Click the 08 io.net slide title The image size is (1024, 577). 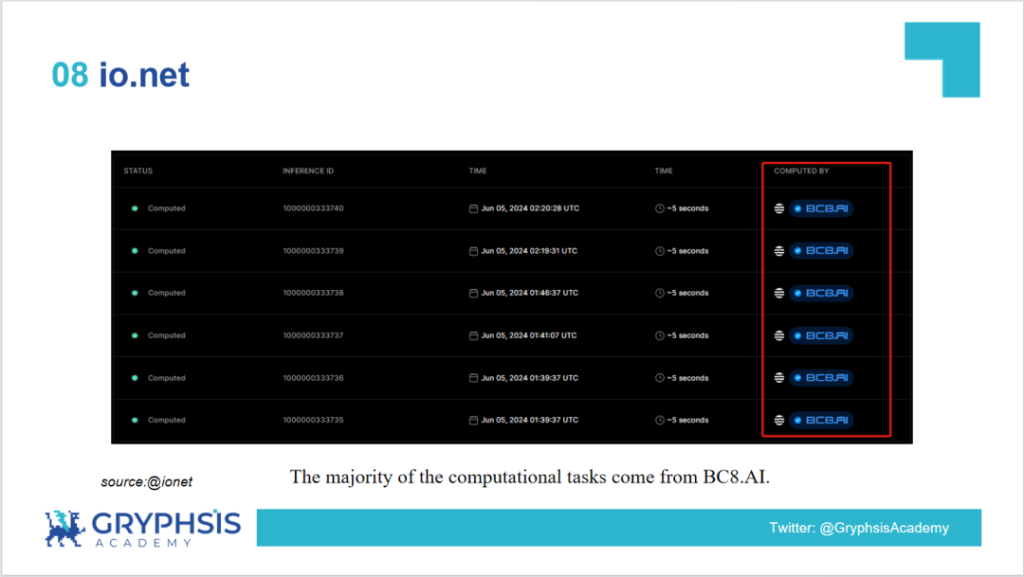120,74
